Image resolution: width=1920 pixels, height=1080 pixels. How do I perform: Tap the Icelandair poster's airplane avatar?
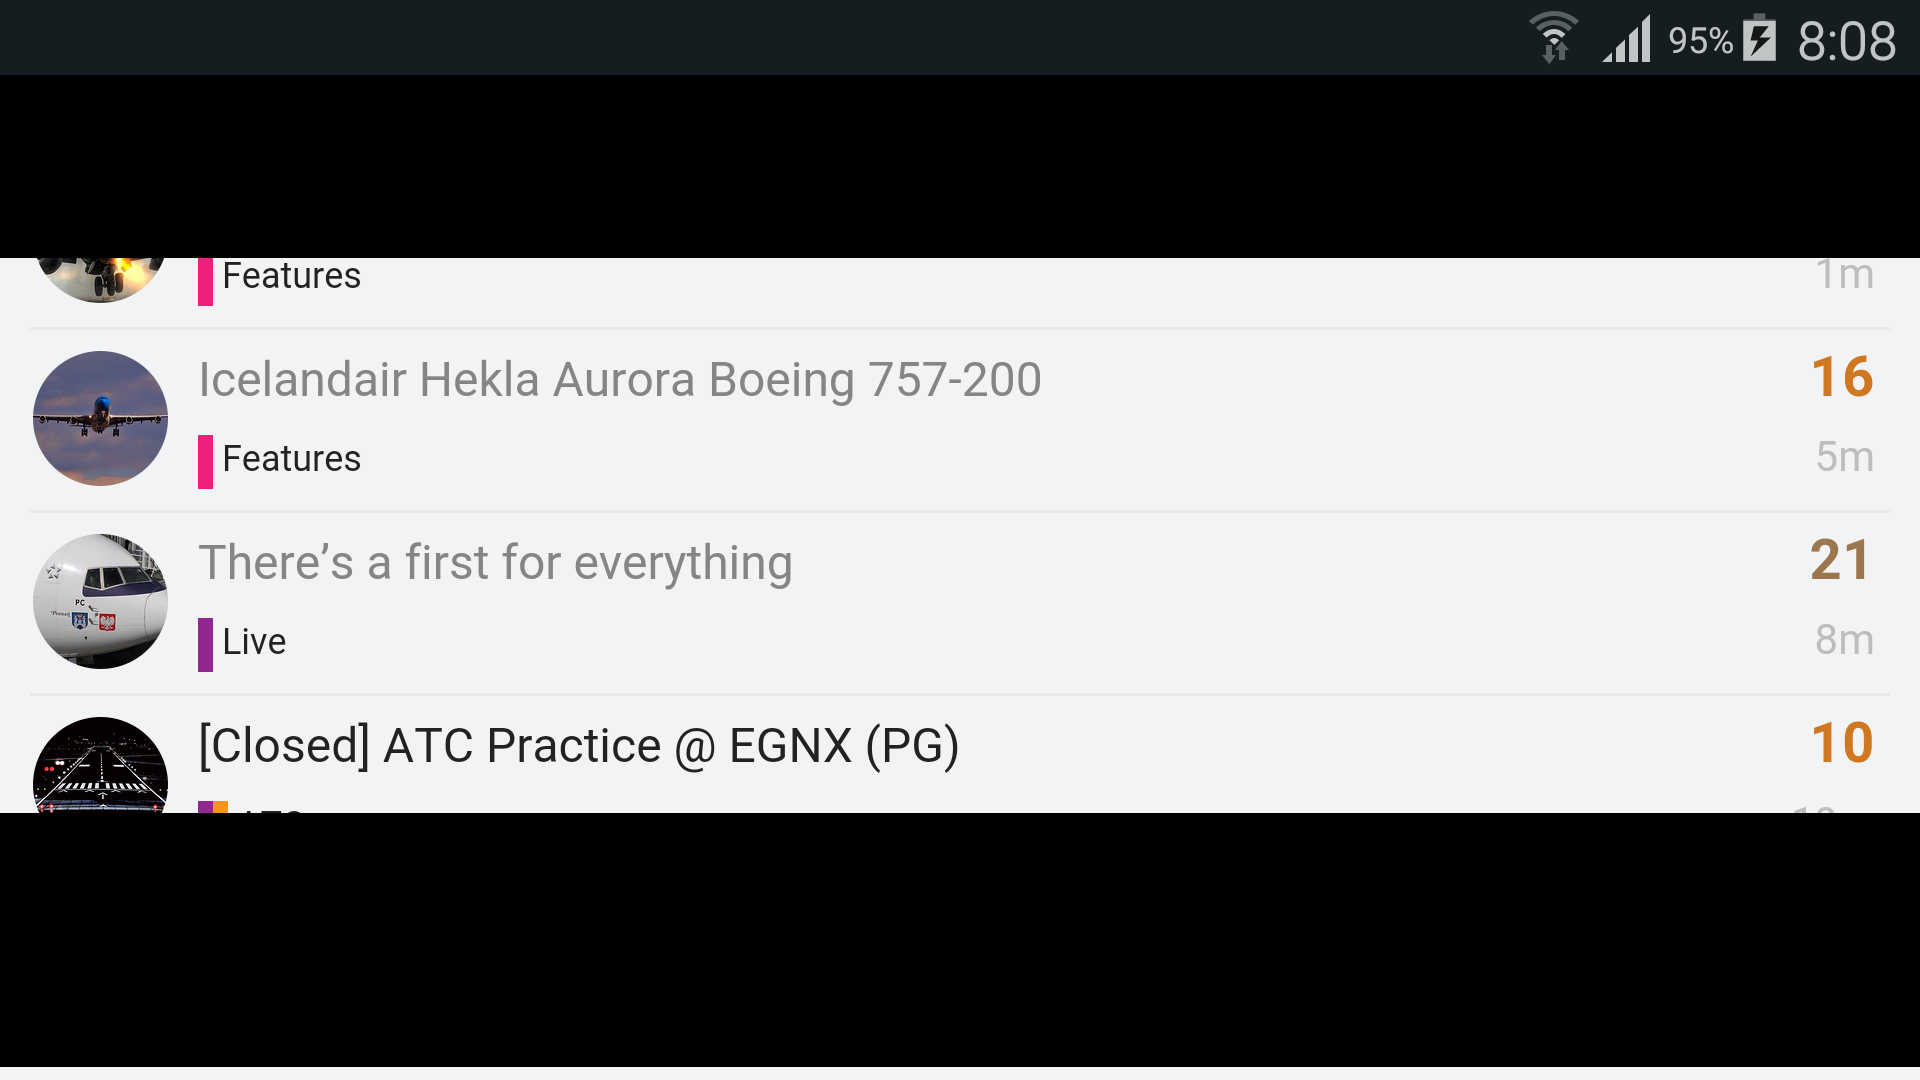100,418
